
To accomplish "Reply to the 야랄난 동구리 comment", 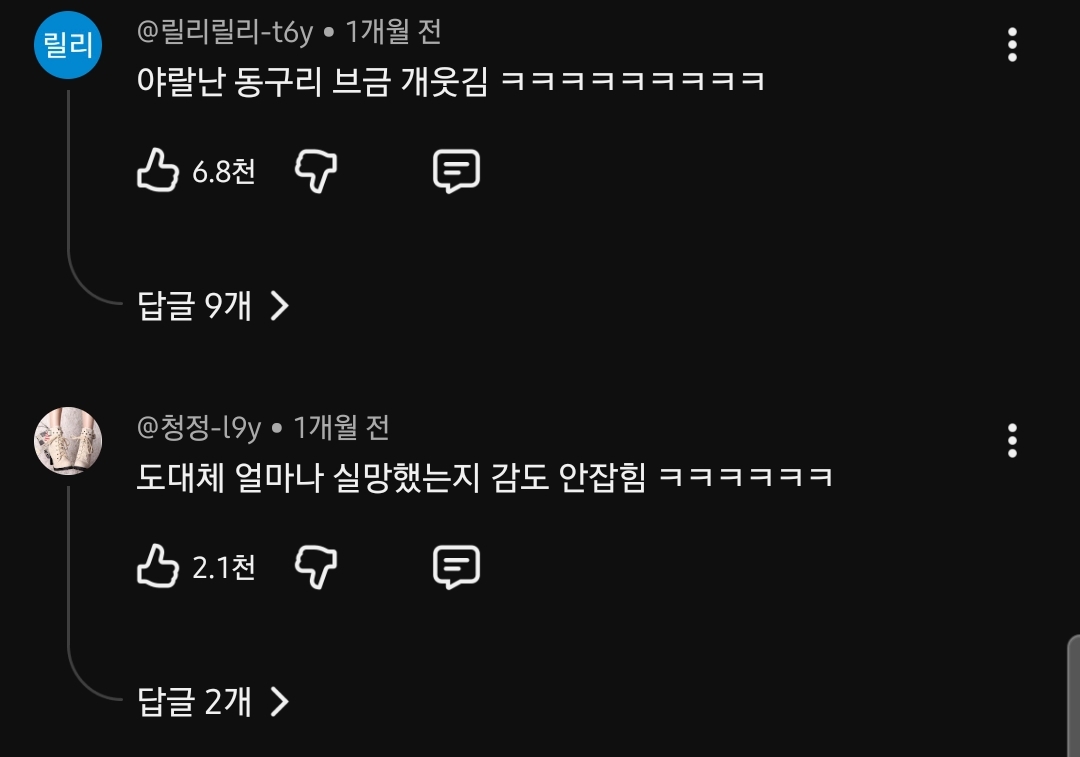I will click(456, 171).
